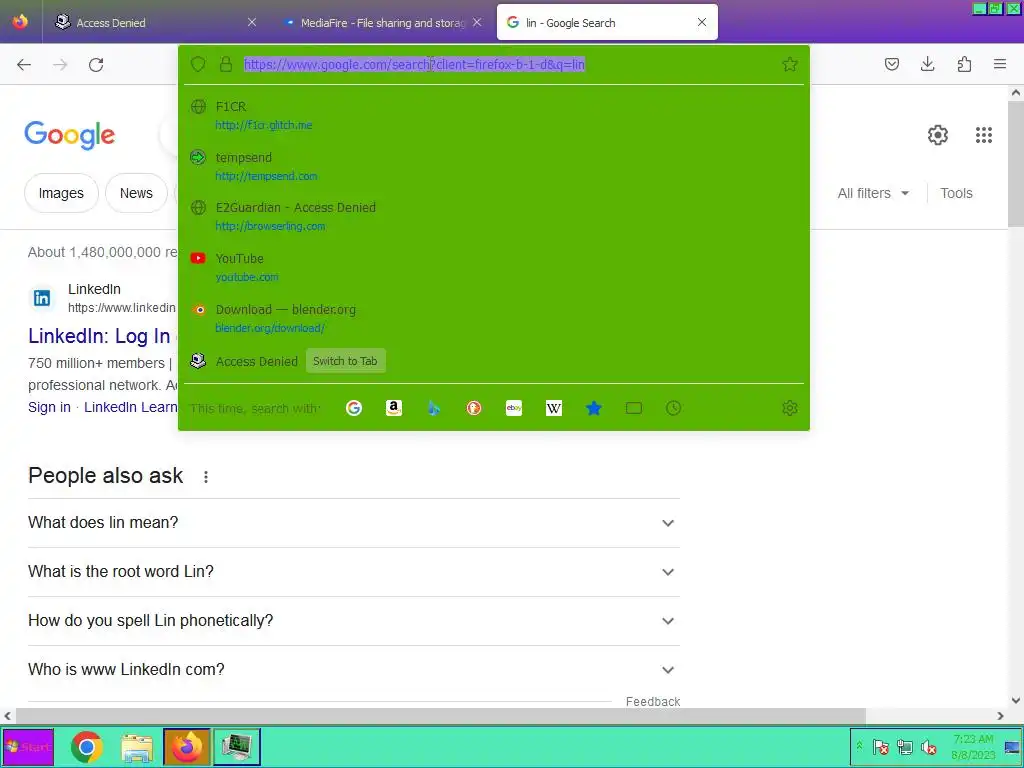Search this time with Wikipedia
Image resolution: width=1024 pixels, height=768 pixels.
554,408
